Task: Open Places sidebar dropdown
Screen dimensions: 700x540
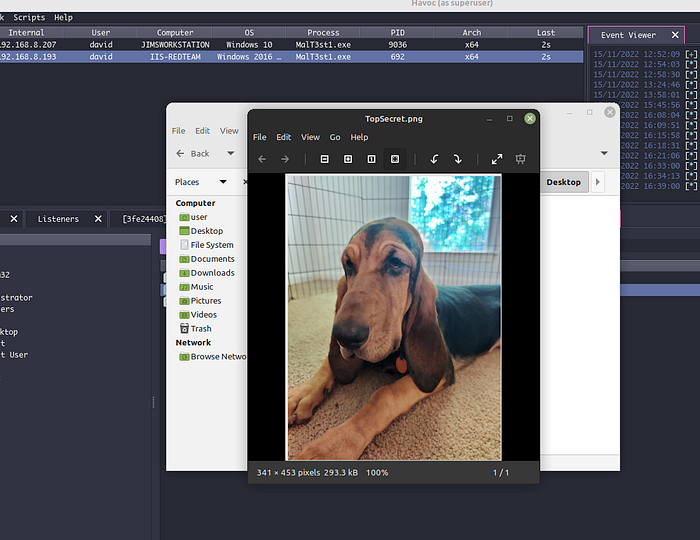Action: (x=223, y=182)
